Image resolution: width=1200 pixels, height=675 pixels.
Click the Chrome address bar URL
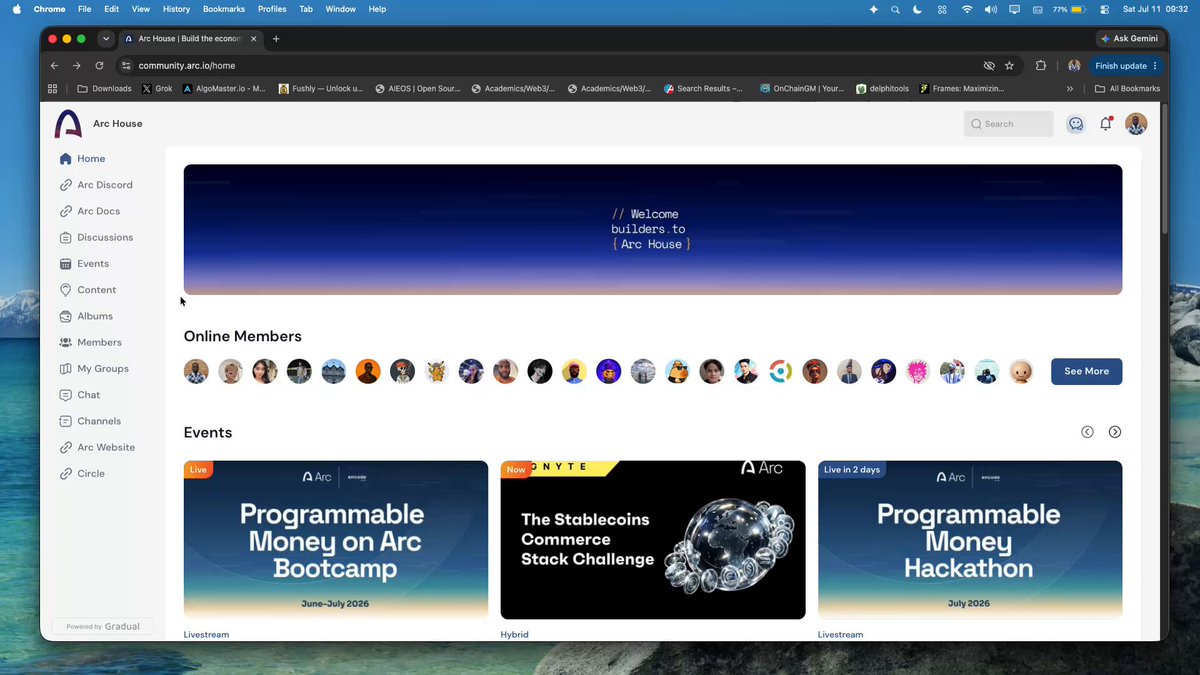pos(187,66)
